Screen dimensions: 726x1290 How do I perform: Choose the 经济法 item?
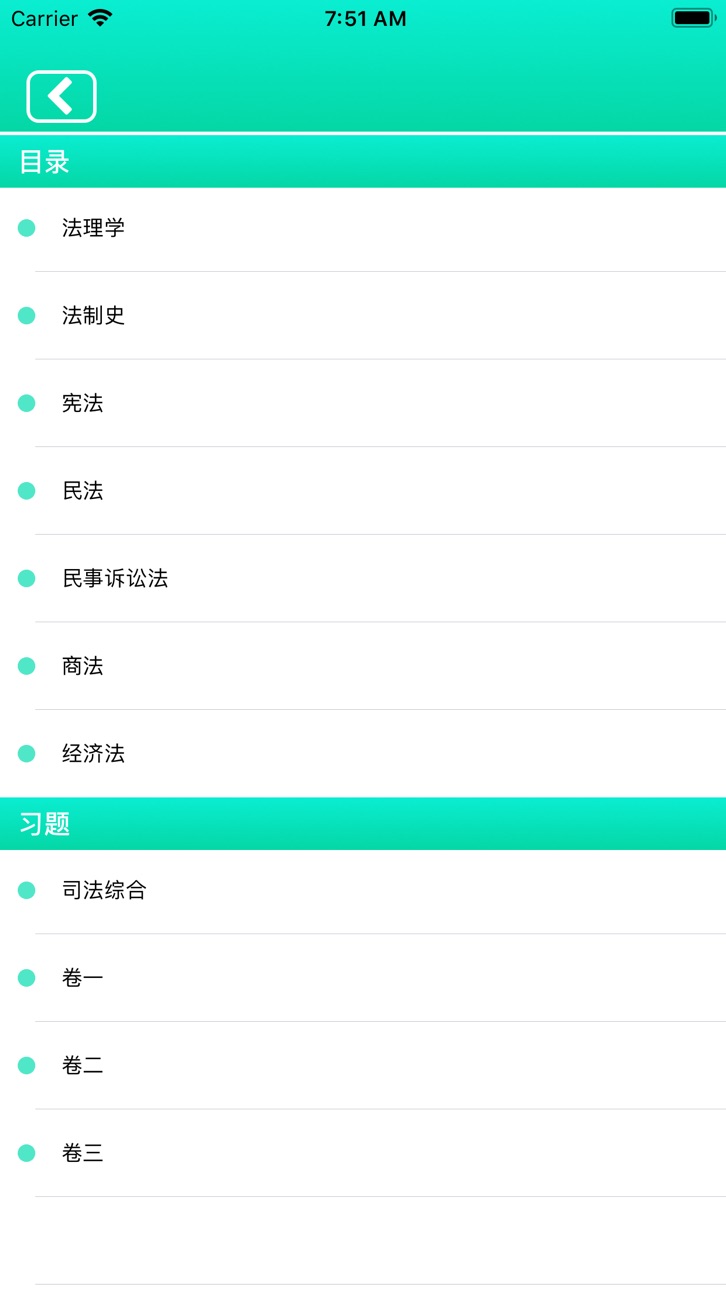[x=363, y=754]
